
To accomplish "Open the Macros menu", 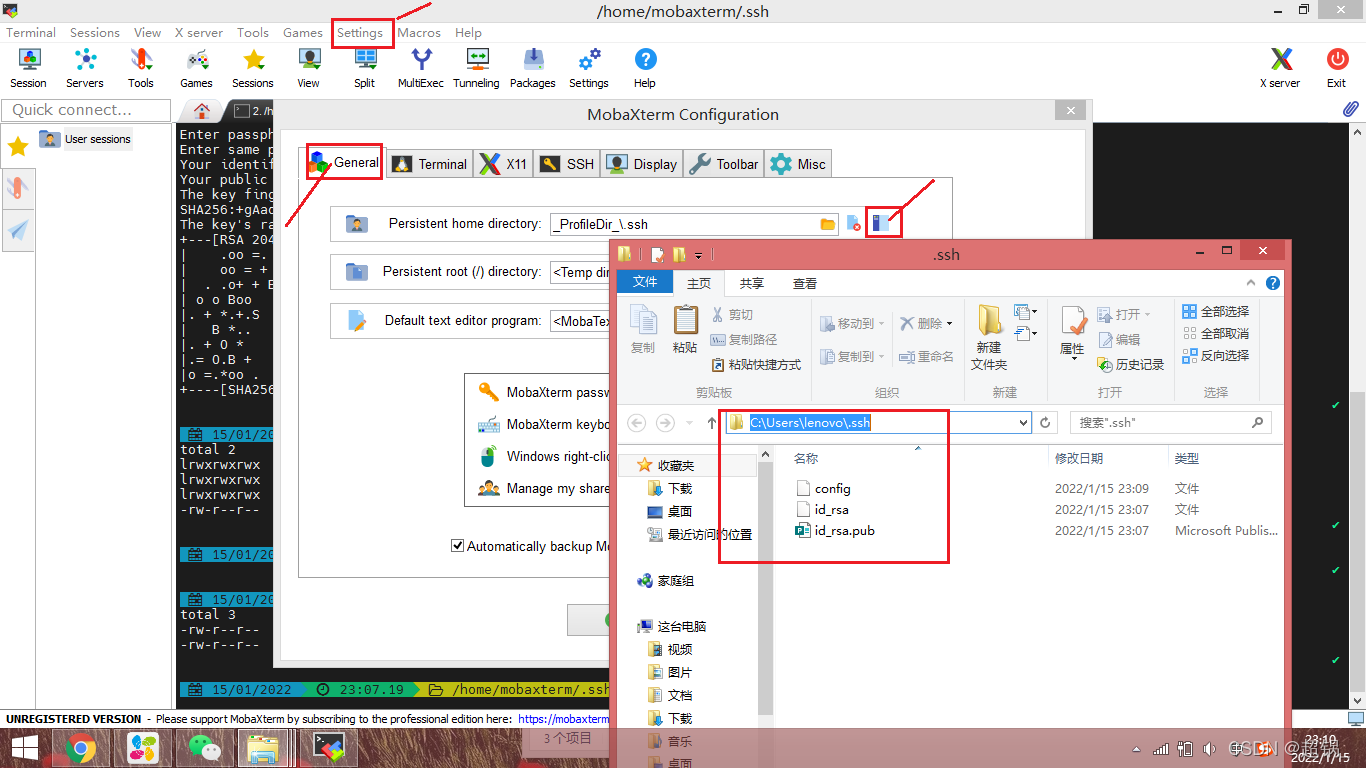I will coord(419,32).
